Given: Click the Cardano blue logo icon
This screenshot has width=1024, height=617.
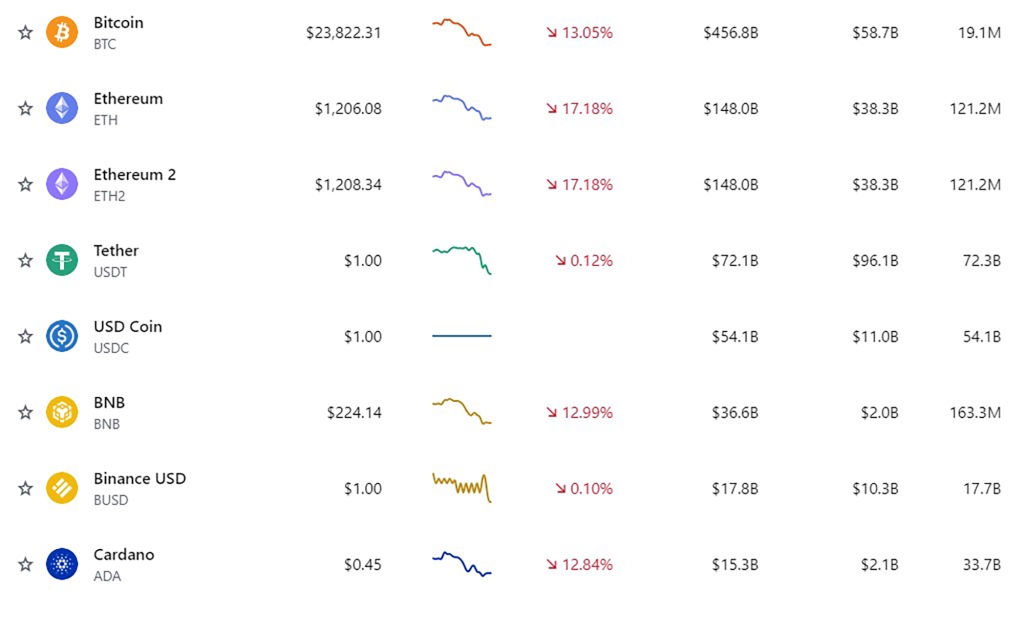Looking at the screenshot, I should coord(62,564).
